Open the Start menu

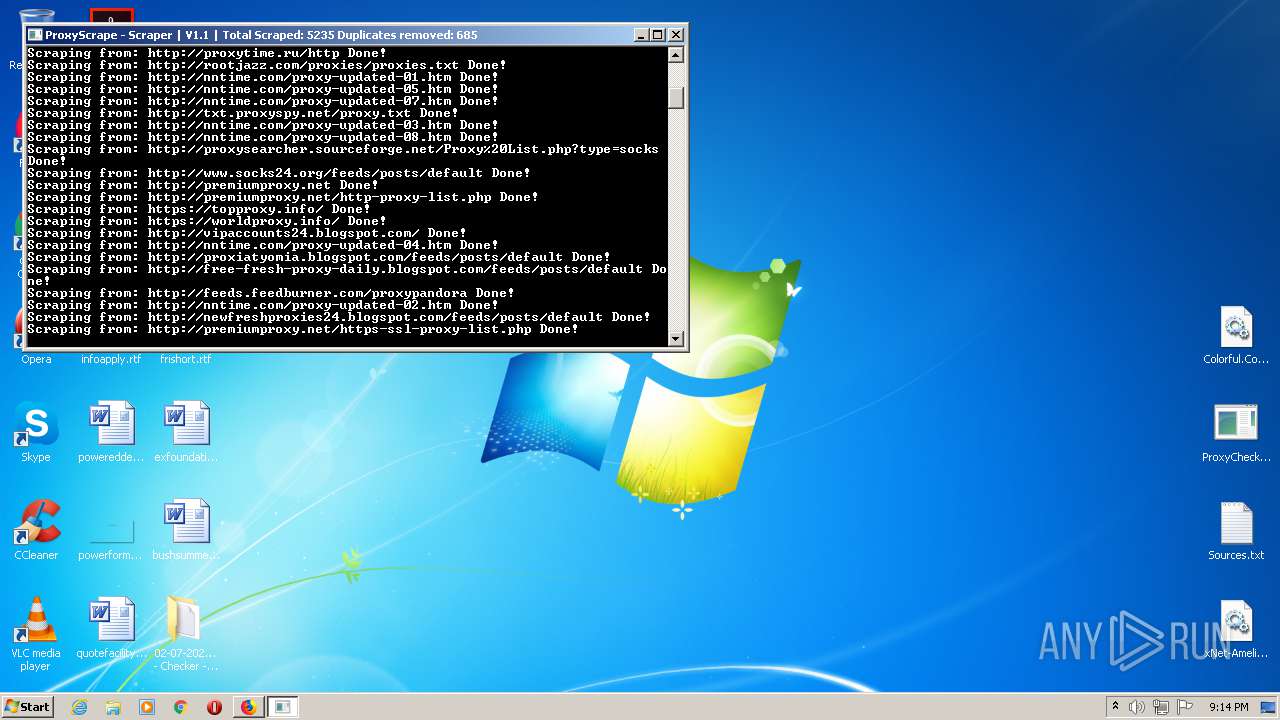pyautogui.click(x=27, y=707)
